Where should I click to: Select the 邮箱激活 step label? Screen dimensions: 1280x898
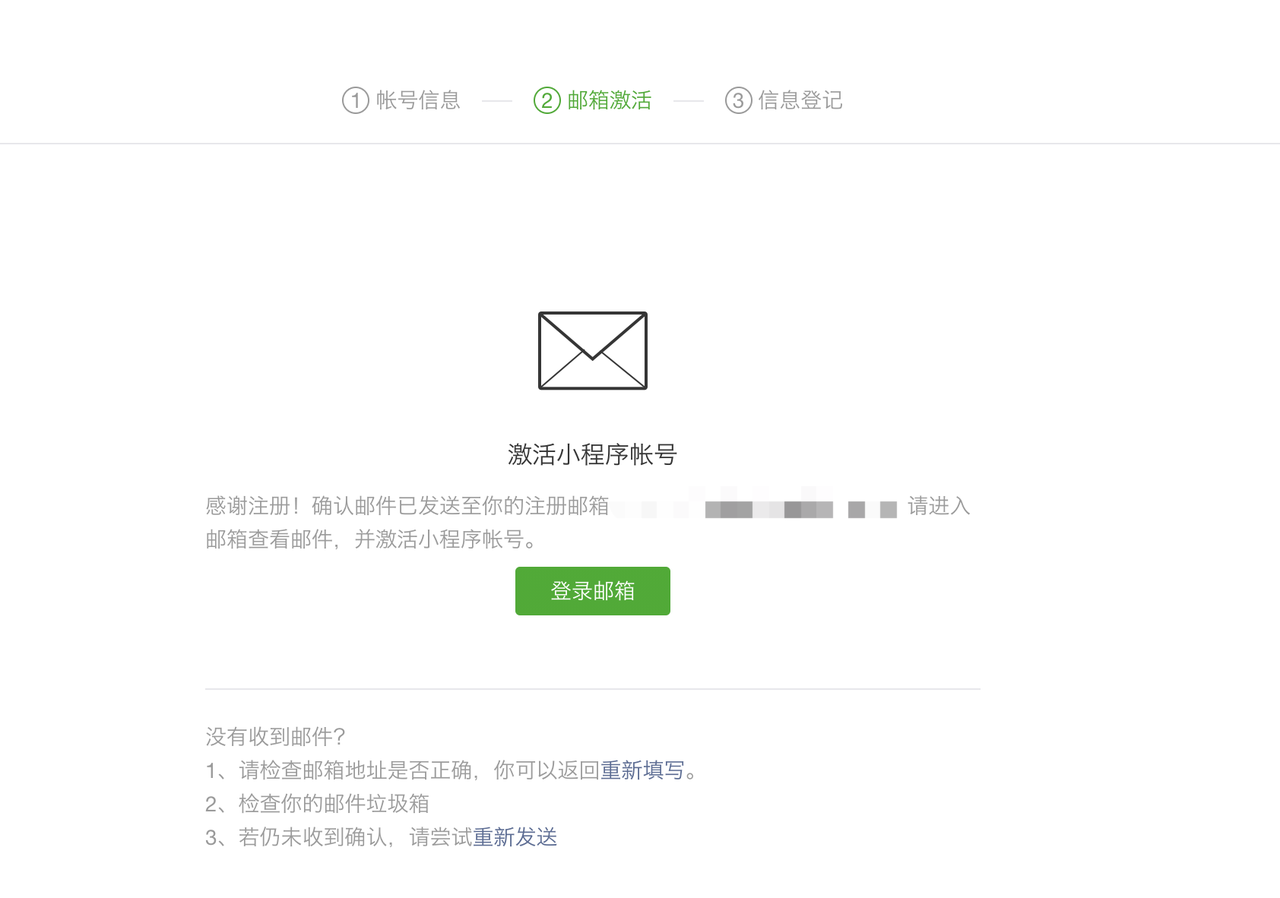pyautogui.click(x=609, y=100)
